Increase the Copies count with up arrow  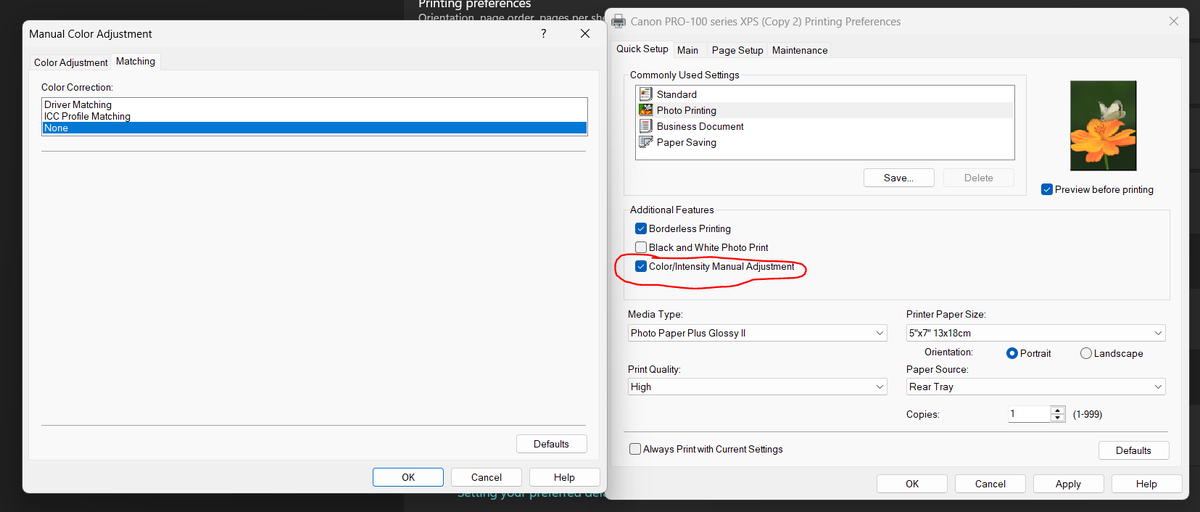1058,410
